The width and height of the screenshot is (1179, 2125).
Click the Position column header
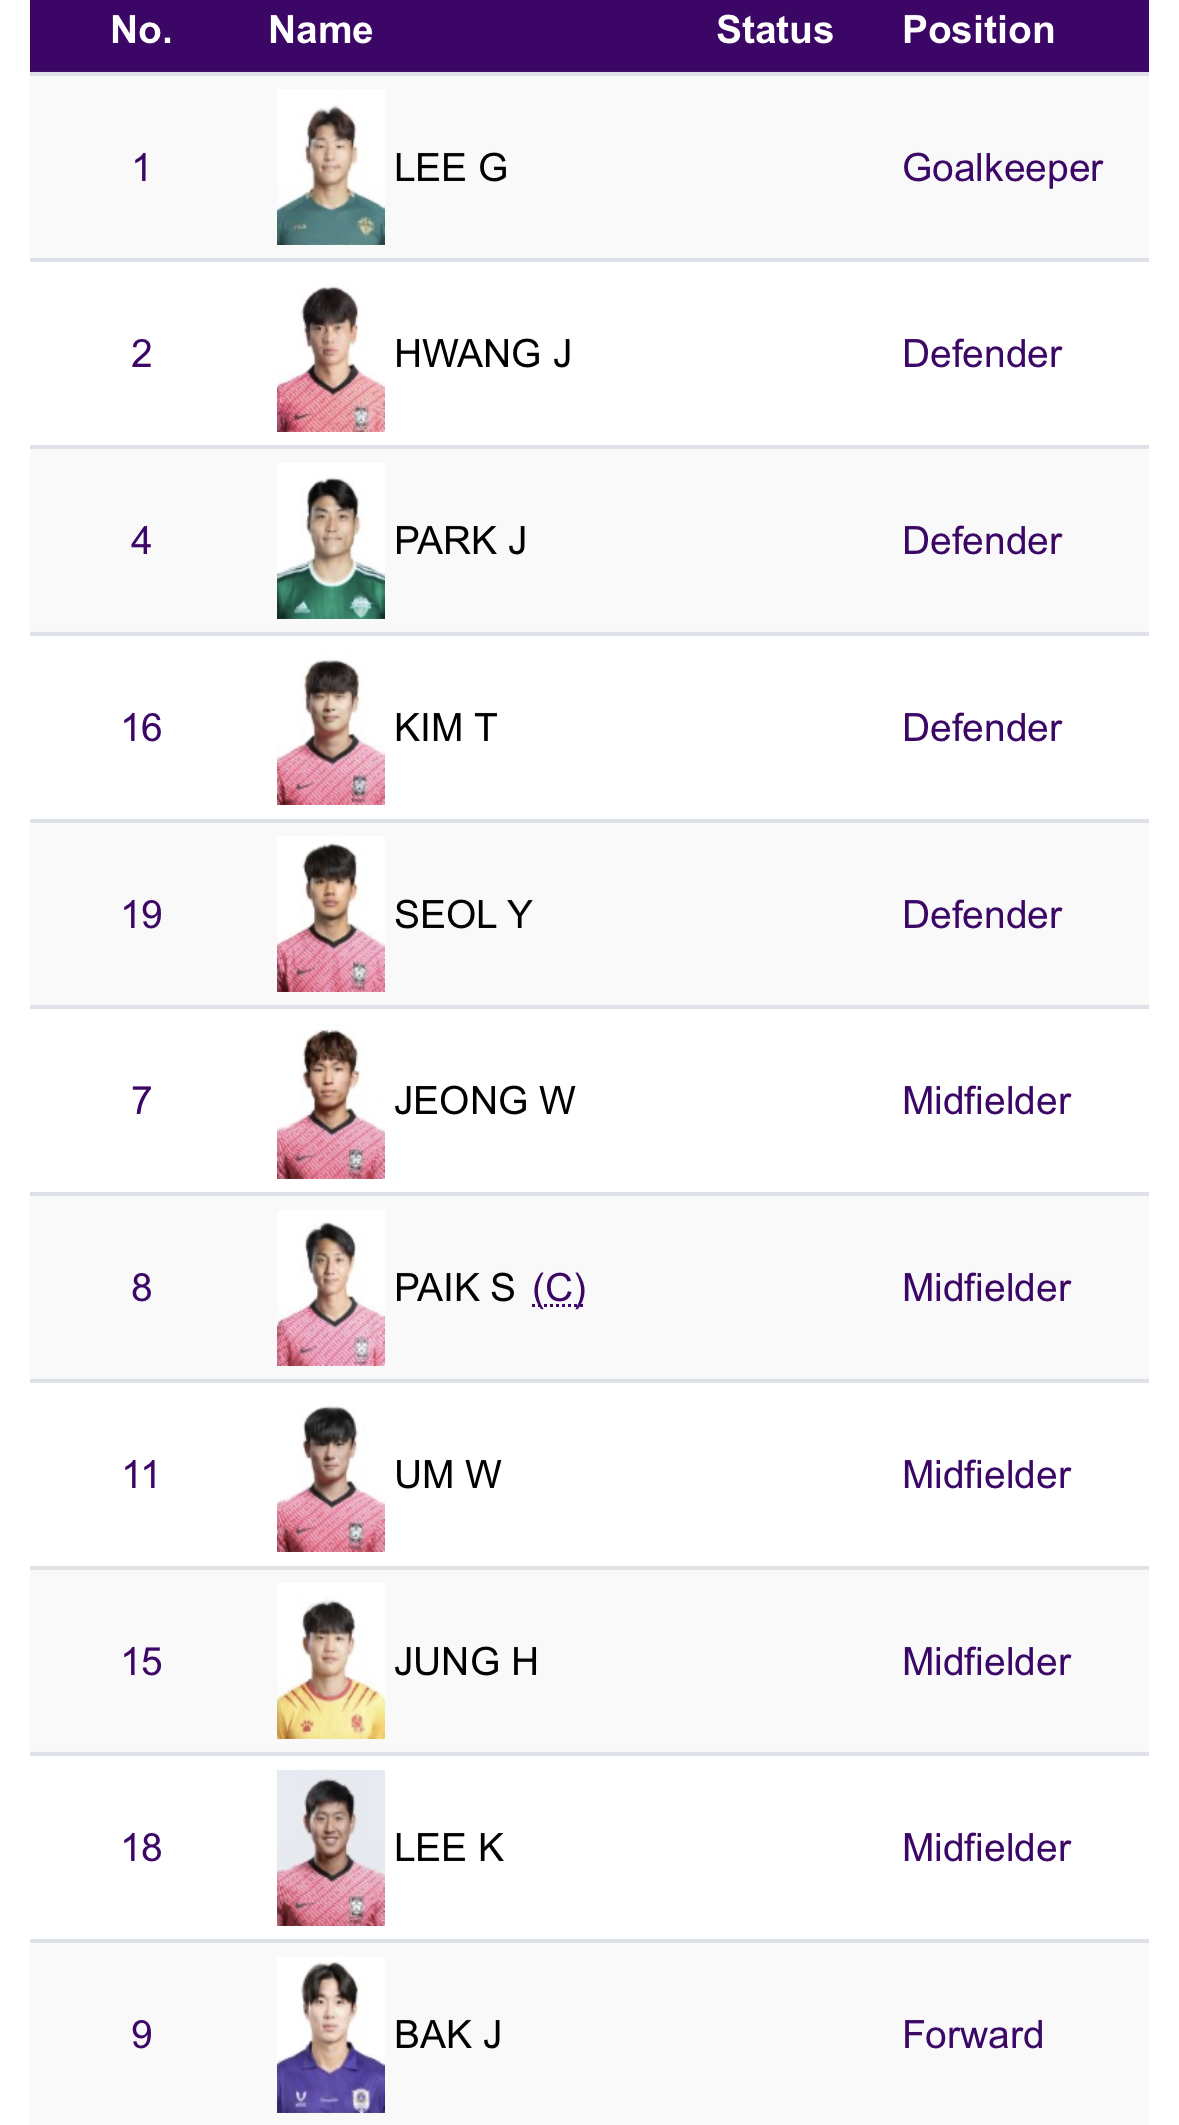(x=978, y=31)
